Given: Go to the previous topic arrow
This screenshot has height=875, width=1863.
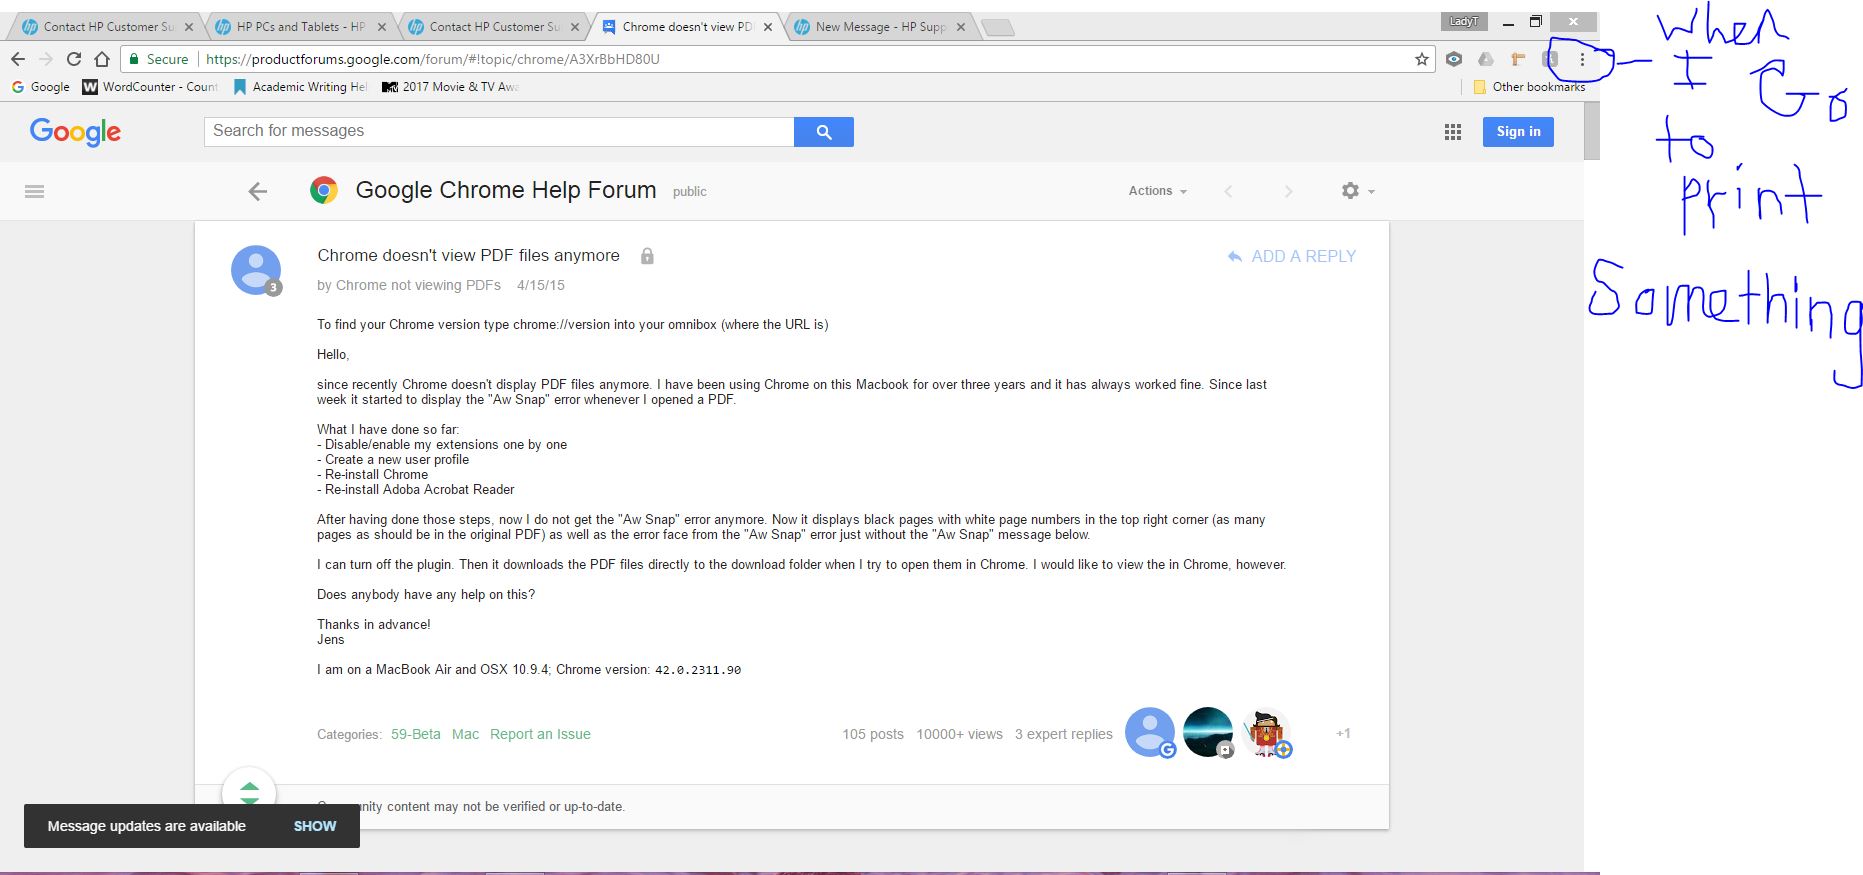Looking at the screenshot, I should [1229, 191].
